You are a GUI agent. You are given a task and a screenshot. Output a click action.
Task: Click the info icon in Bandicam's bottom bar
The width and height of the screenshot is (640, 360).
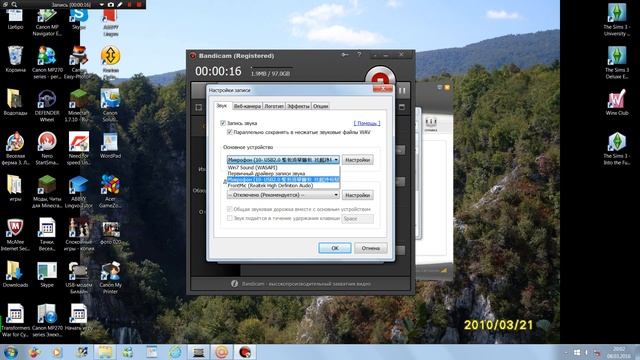coord(234,283)
